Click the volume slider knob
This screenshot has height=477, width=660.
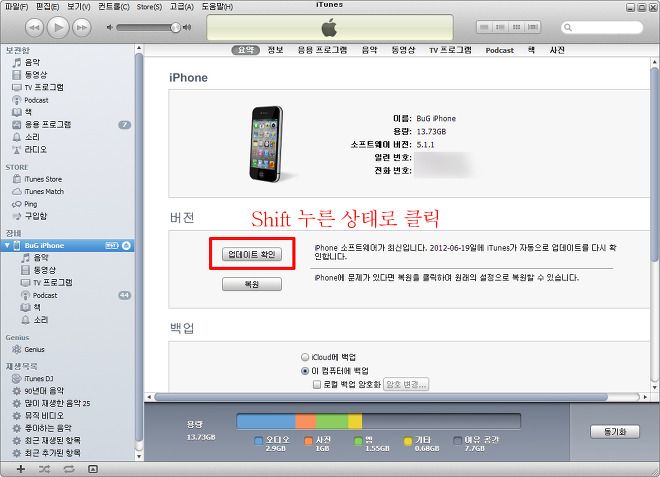click(x=175, y=28)
